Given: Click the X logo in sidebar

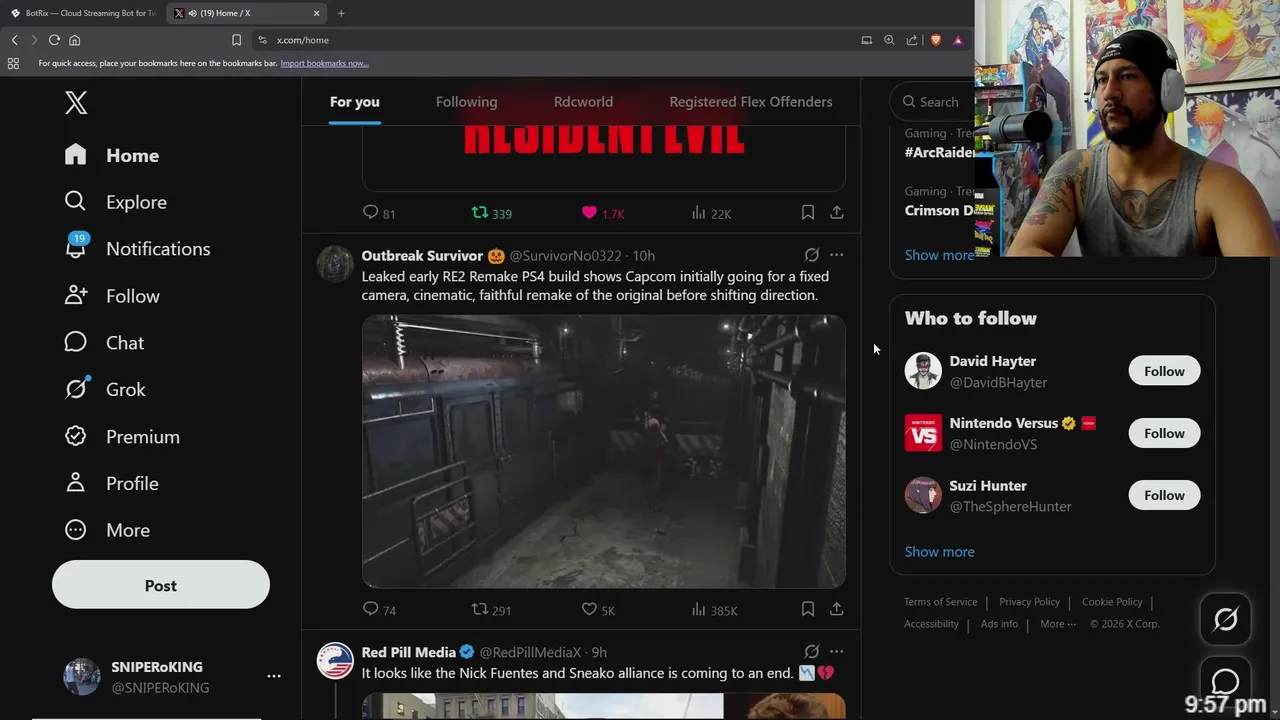Looking at the screenshot, I should point(76,102).
